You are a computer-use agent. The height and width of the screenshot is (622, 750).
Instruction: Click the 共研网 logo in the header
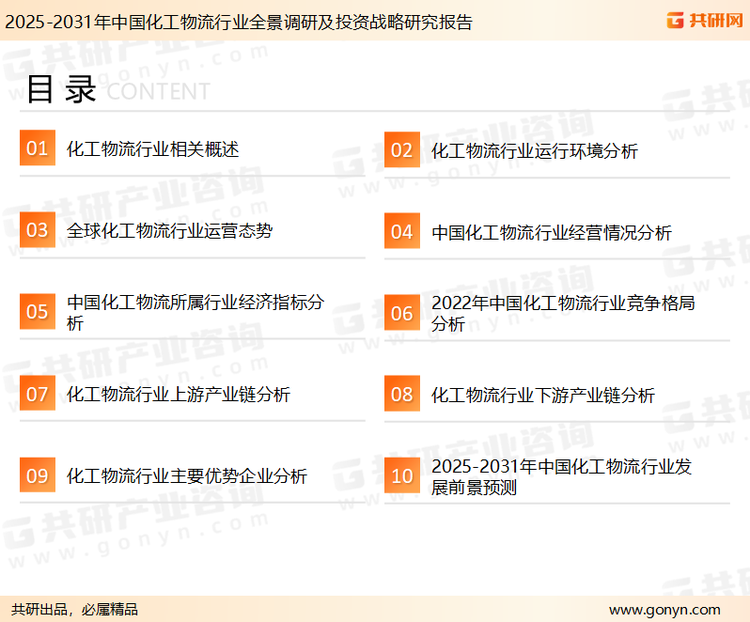(x=705, y=21)
